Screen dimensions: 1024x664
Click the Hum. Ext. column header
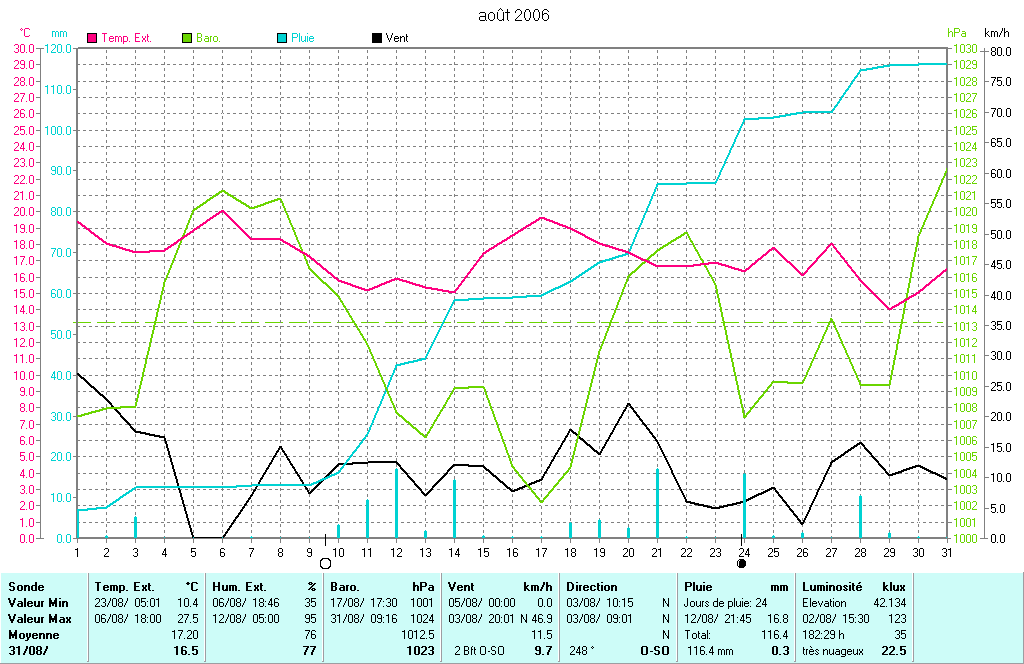pyautogui.click(x=240, y=587)
